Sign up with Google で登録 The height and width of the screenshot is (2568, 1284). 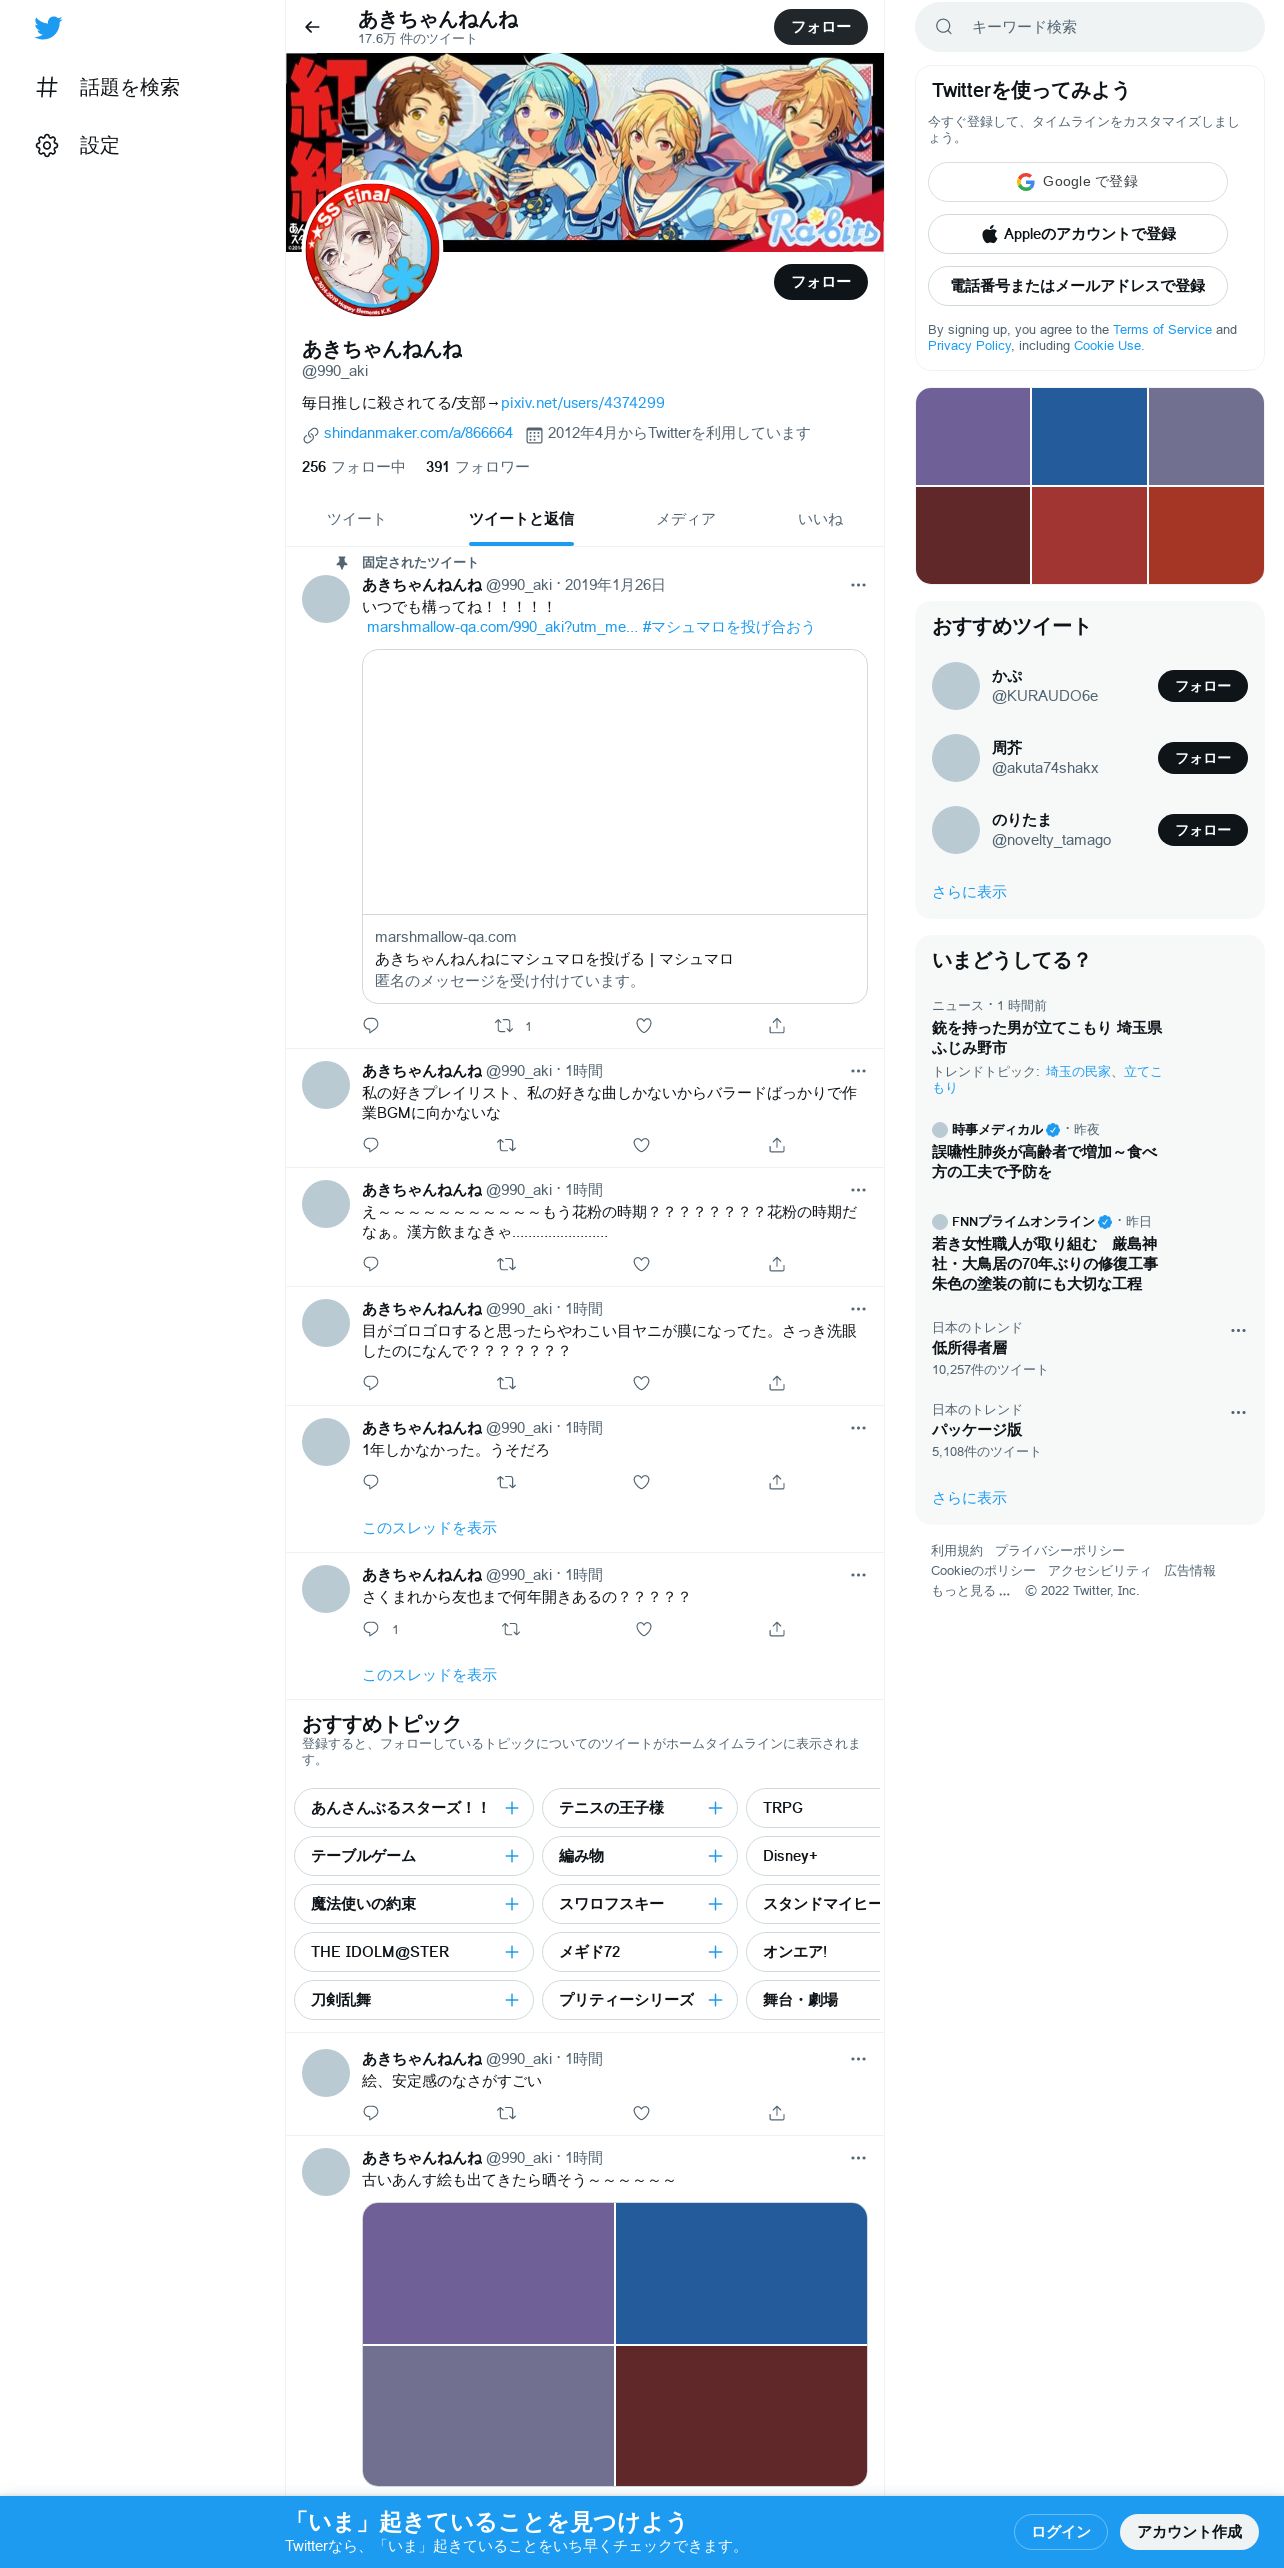click(1078, 182)
